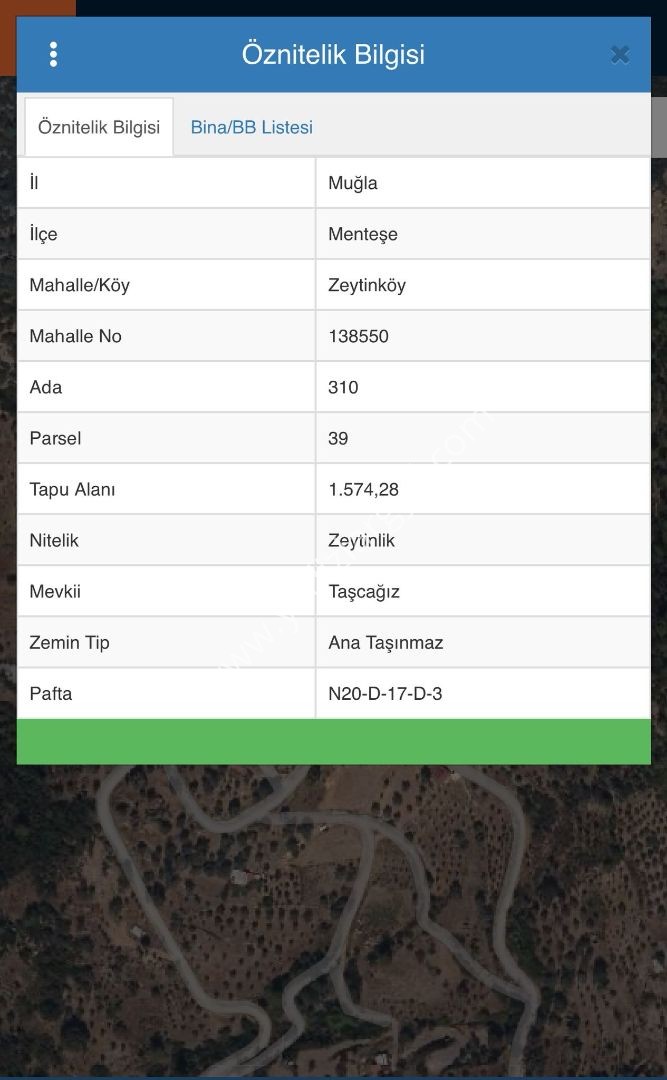Viewport: 667px width, 1080px height.
Task: Click the Muğla province value
Action: 352,183
